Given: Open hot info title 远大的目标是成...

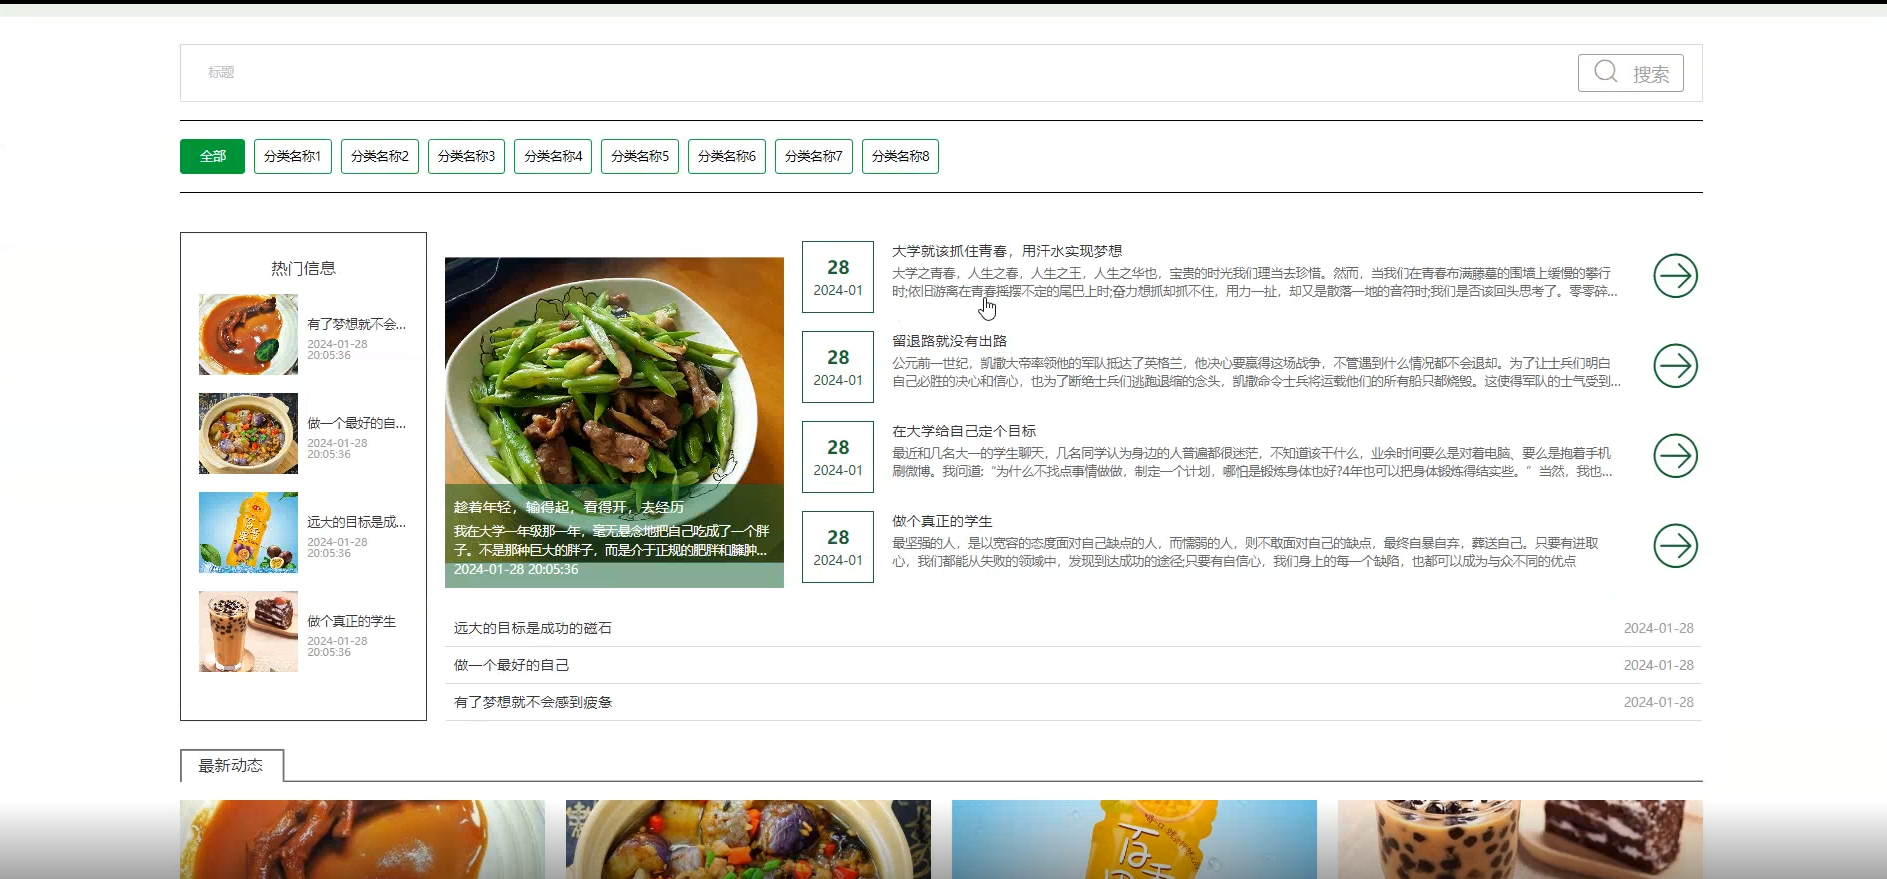Looking at the screenshot, I should [x=356, y=522].
